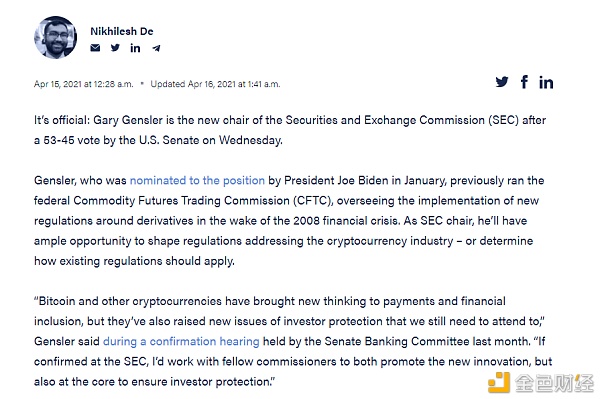Open the Nikhilesh De author name

122,31
